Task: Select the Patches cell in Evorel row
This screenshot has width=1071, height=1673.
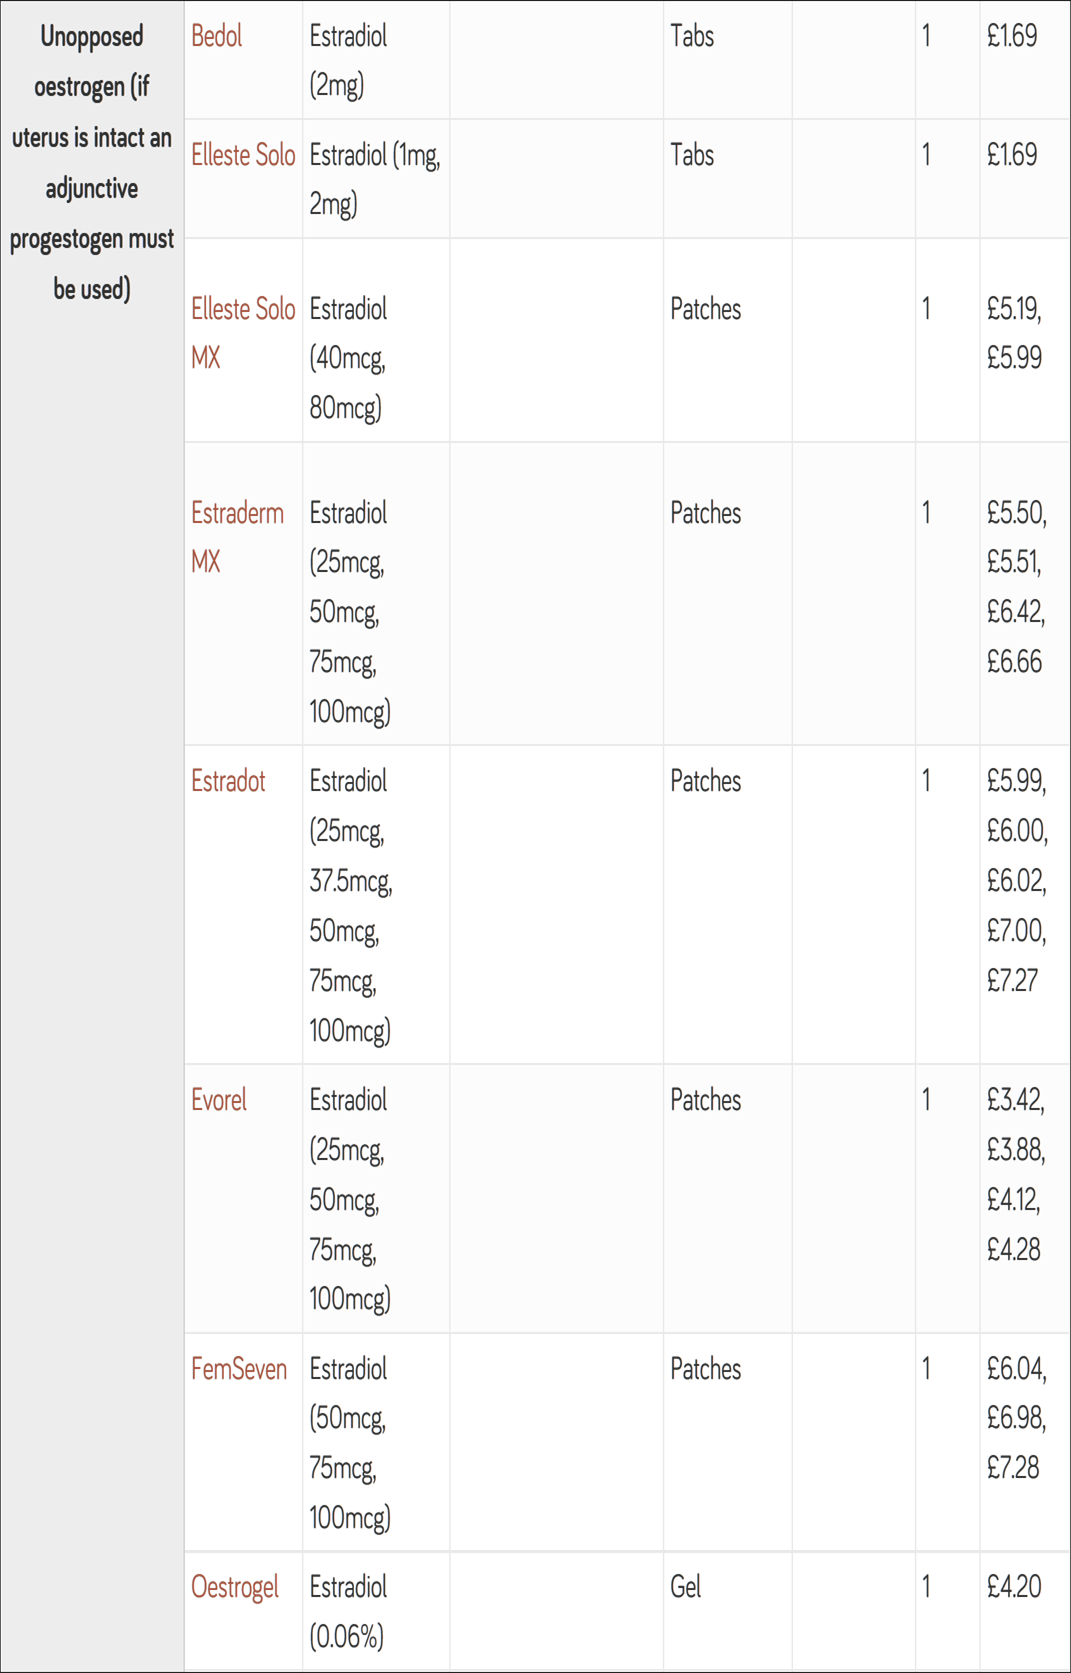Action: (x=727, y=1199)
